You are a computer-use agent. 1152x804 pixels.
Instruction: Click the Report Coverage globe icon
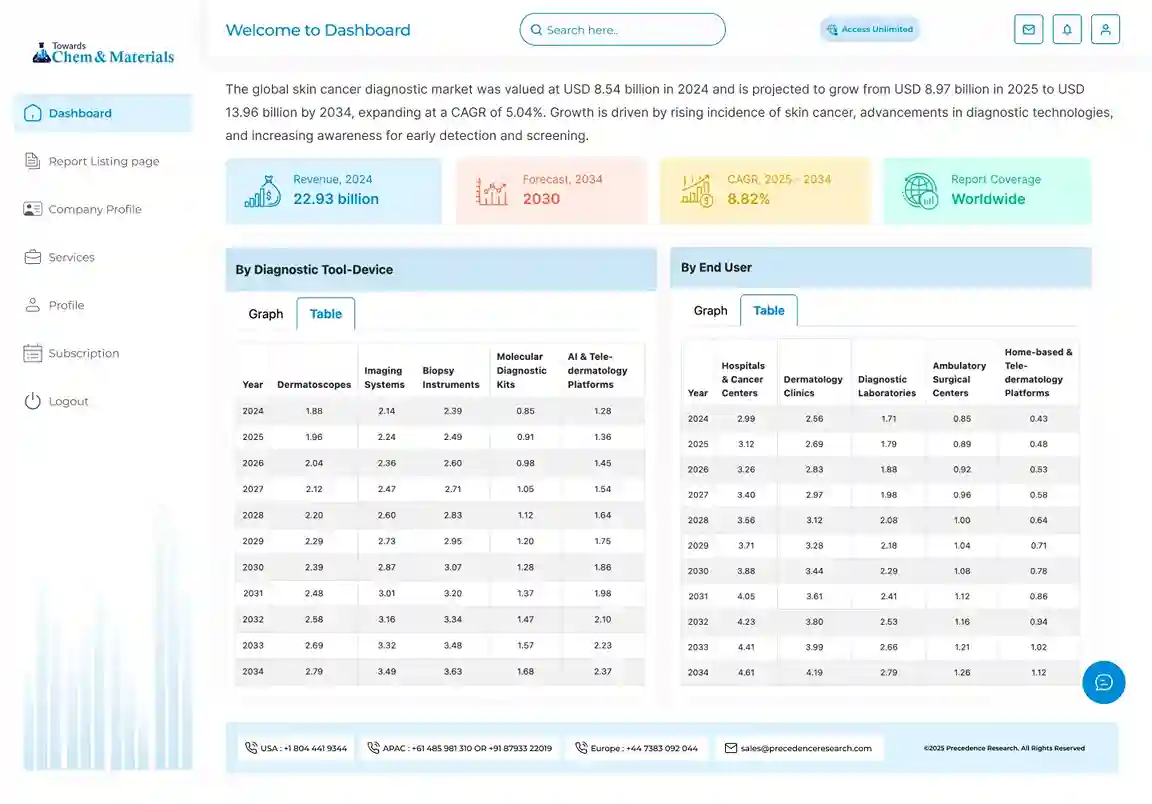pos(920,190)
